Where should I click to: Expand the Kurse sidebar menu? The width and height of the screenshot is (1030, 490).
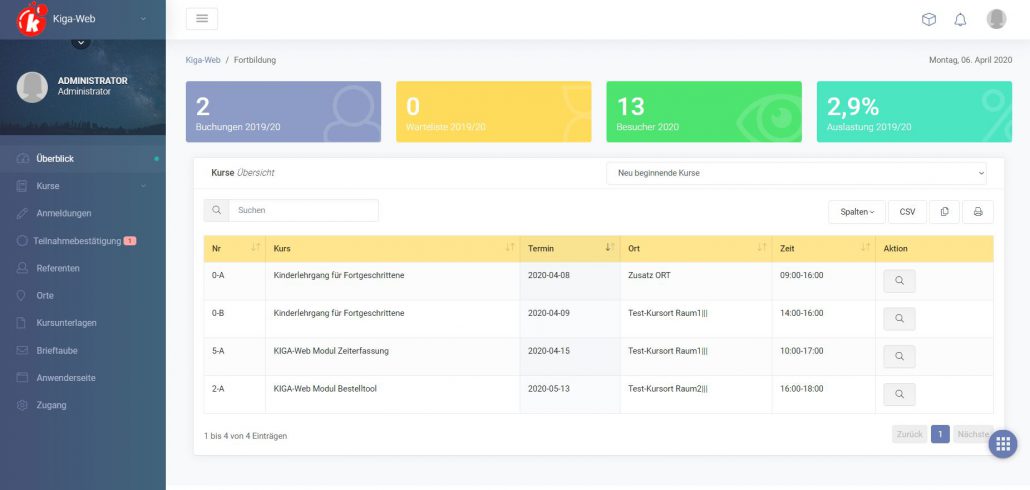point(82,186)
